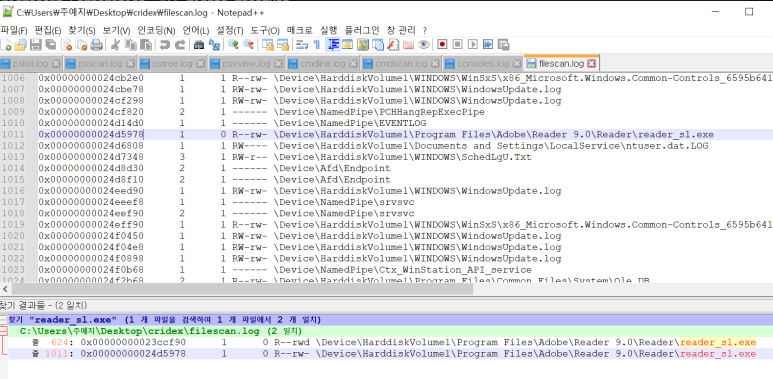Collapse the "reader_sl.exe" search results header
773x379 pixels.
point(3,320)
